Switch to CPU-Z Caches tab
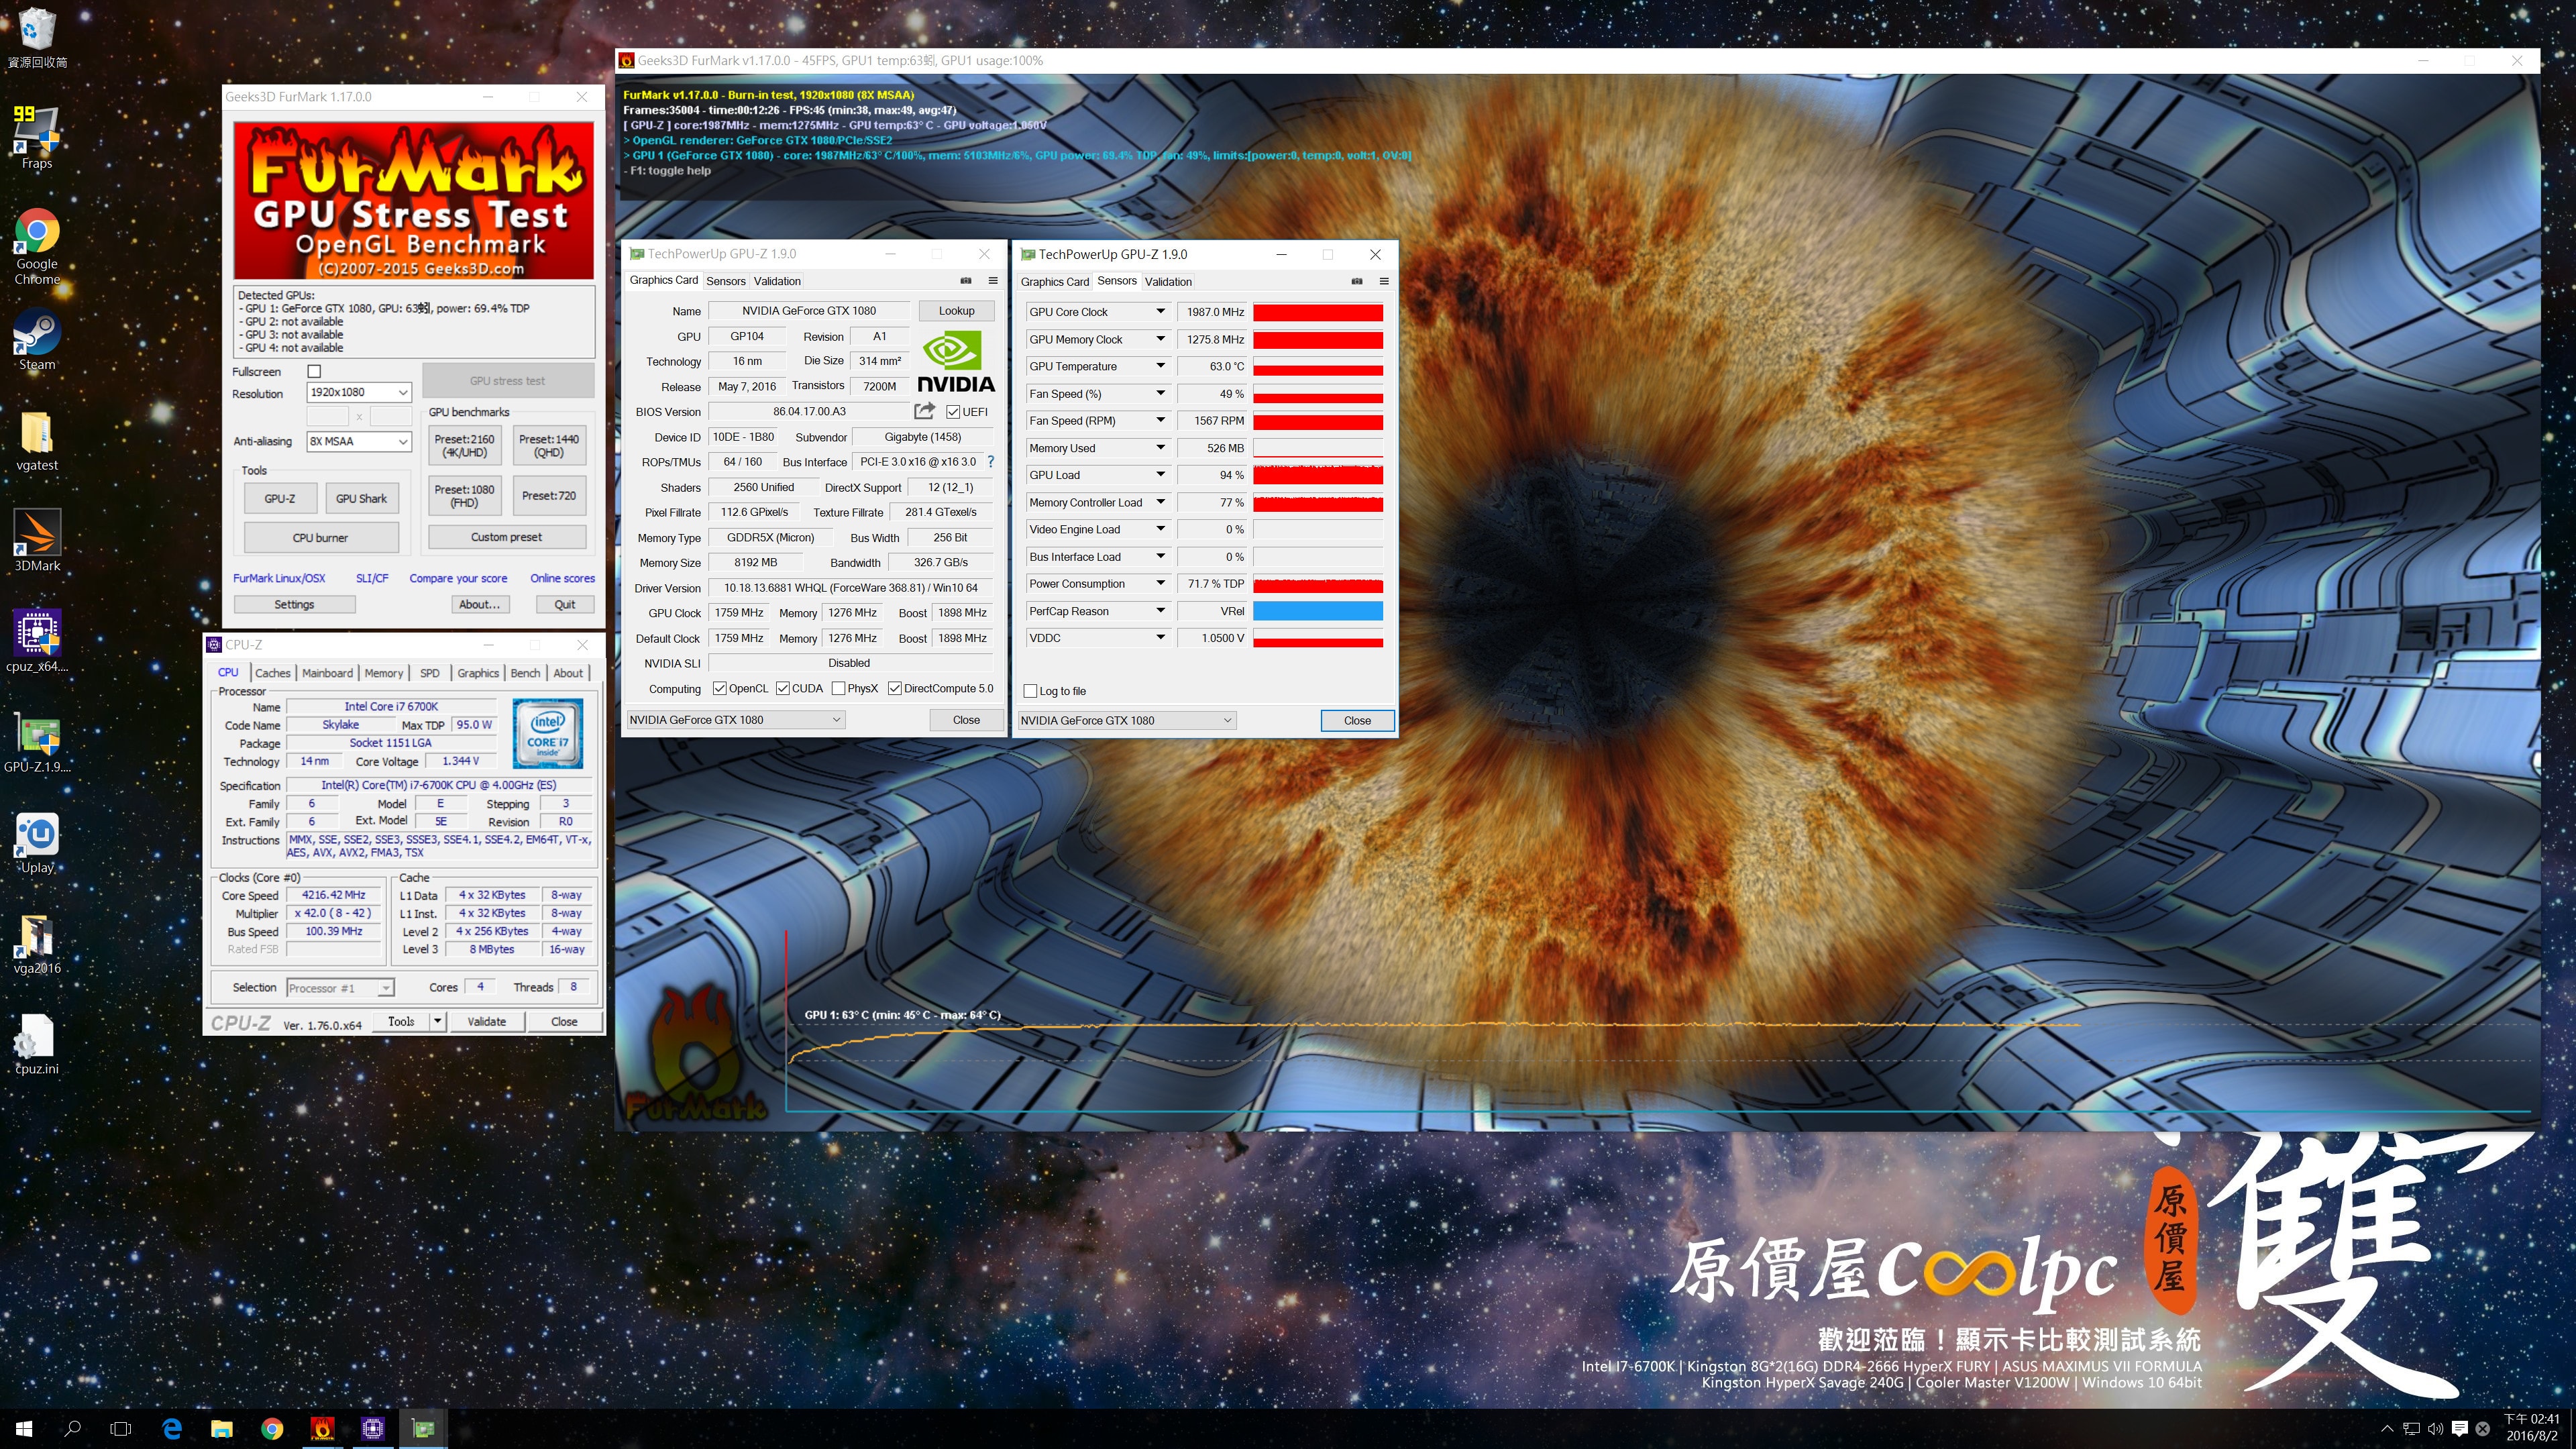 pyautogui.click(x=272, y=673)
